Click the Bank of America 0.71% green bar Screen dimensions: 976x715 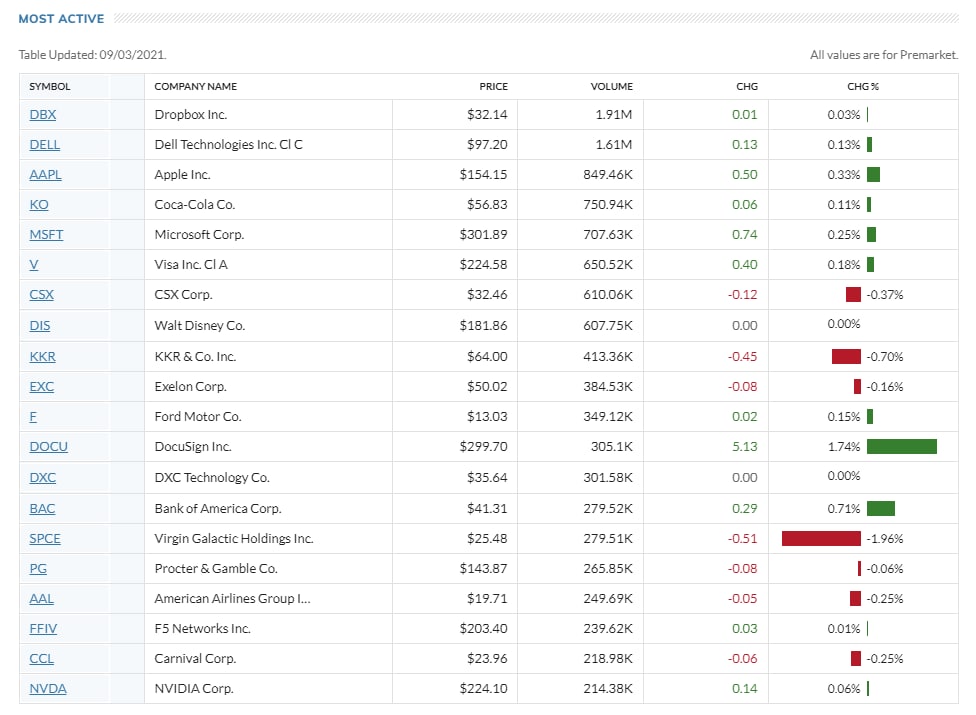[881, 508]
